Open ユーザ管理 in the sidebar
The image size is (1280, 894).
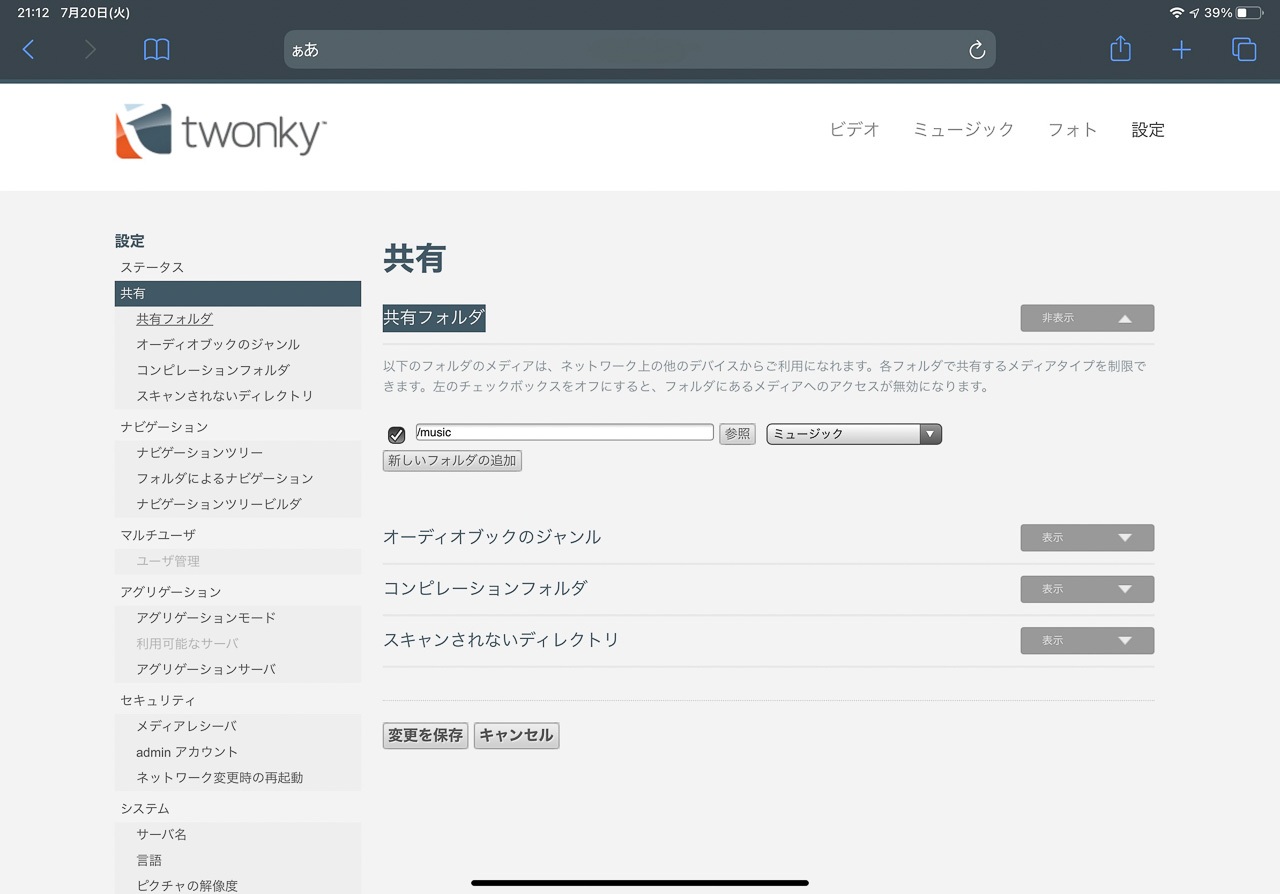pos(168,561)
